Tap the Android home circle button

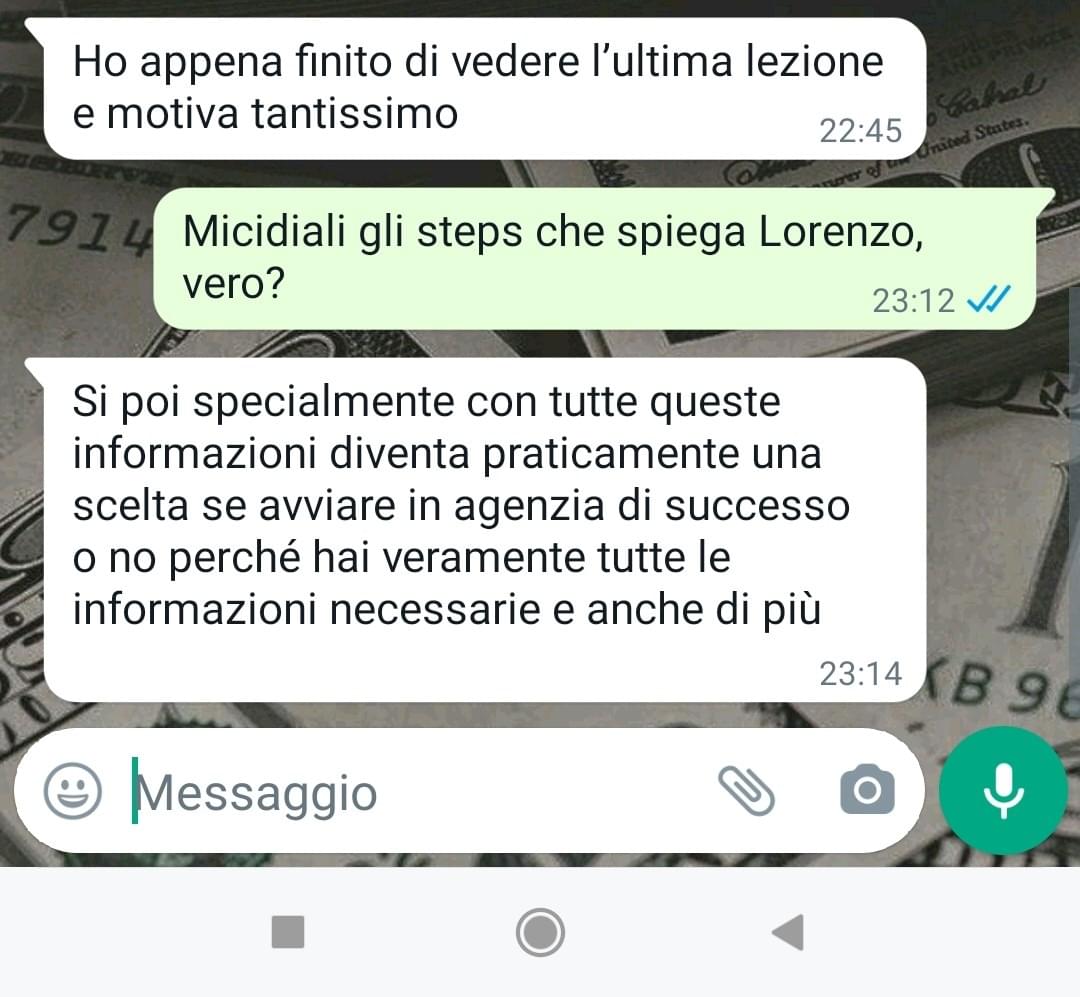(x=540, y=932)
